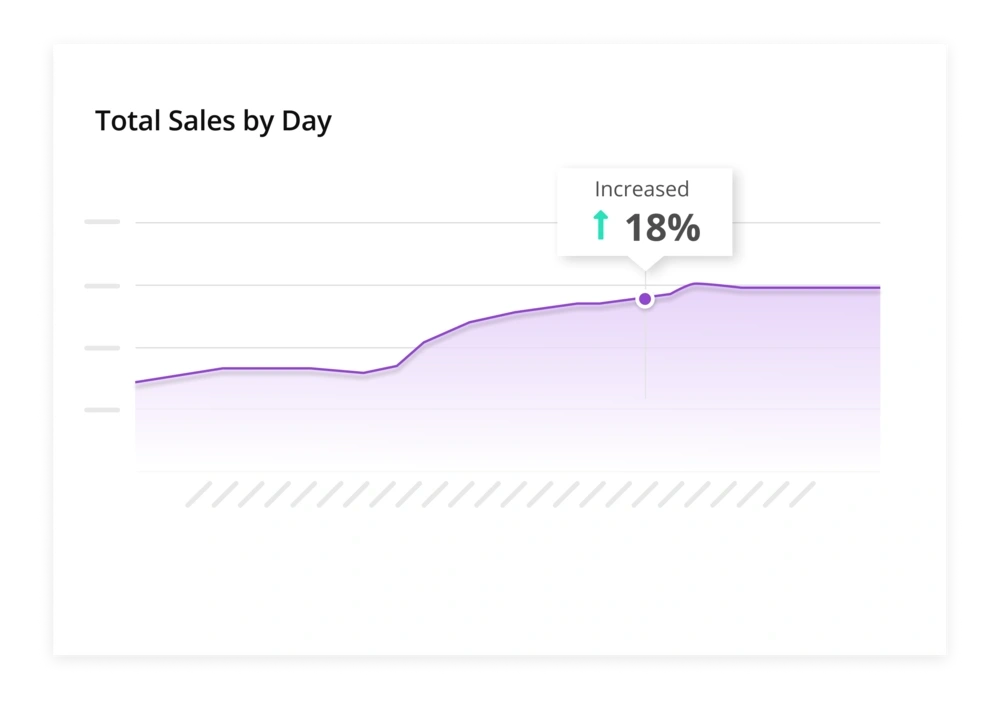Click the highest peak of the purple line
The width and height of the screenshot is (1000, 726).
(x=696, y=284)
